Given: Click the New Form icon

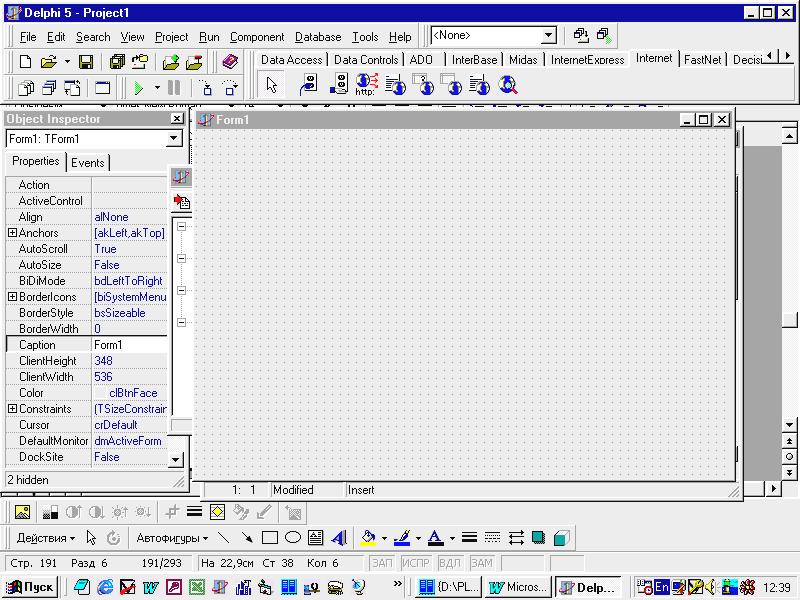Looking at the screenshot, I should (103, 88).
